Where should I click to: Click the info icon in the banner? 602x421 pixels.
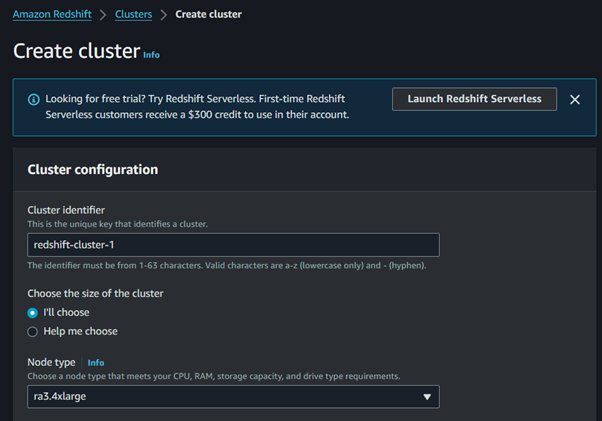tap(34, 99)
